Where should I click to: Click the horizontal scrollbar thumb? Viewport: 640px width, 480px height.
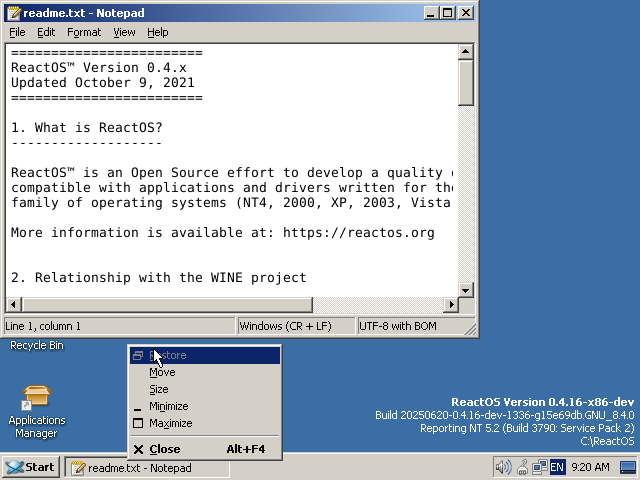[x=167, y=304]
